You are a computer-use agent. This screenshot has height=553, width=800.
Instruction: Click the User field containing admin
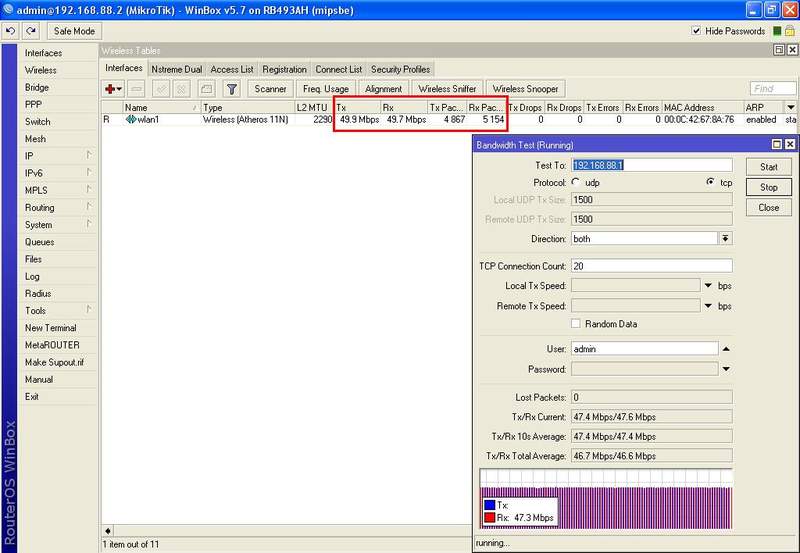(x=644, y=349)
